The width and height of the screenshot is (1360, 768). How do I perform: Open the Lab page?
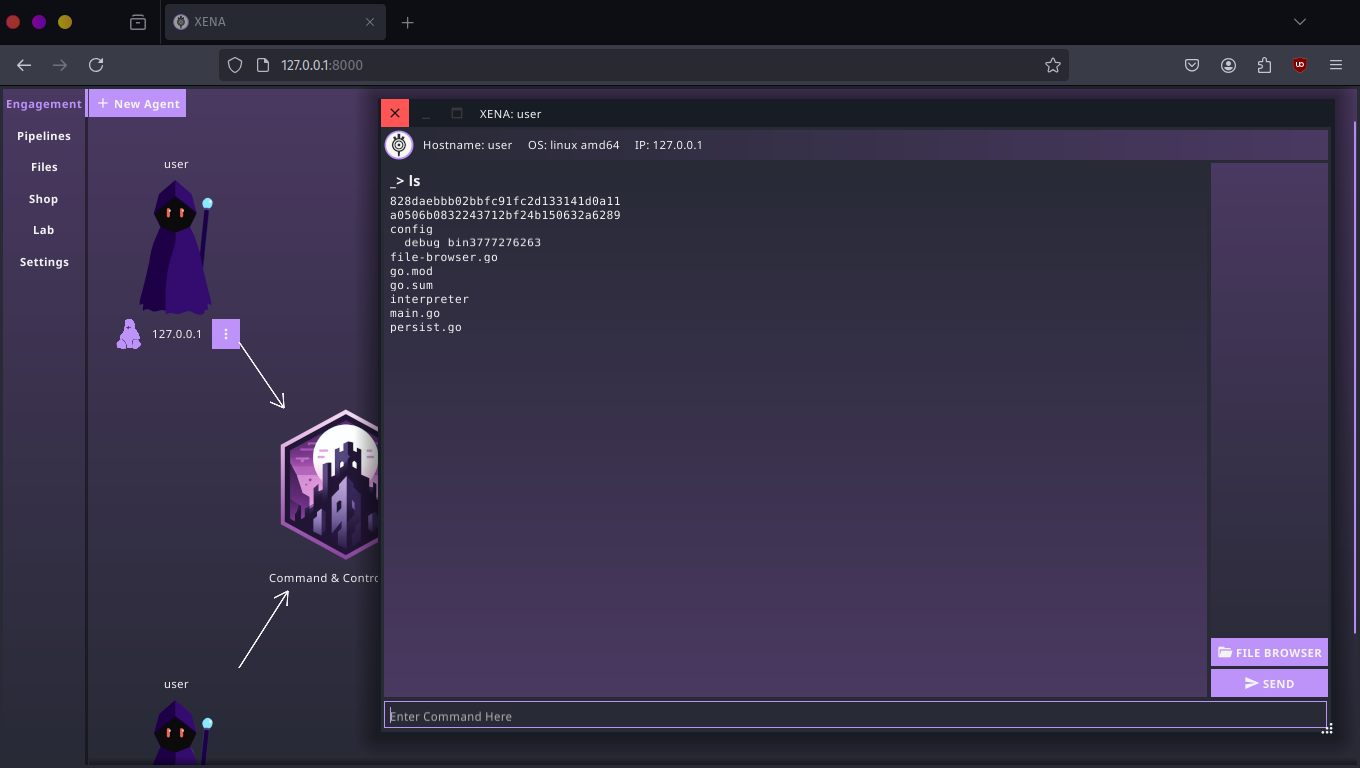pos(44,230)
